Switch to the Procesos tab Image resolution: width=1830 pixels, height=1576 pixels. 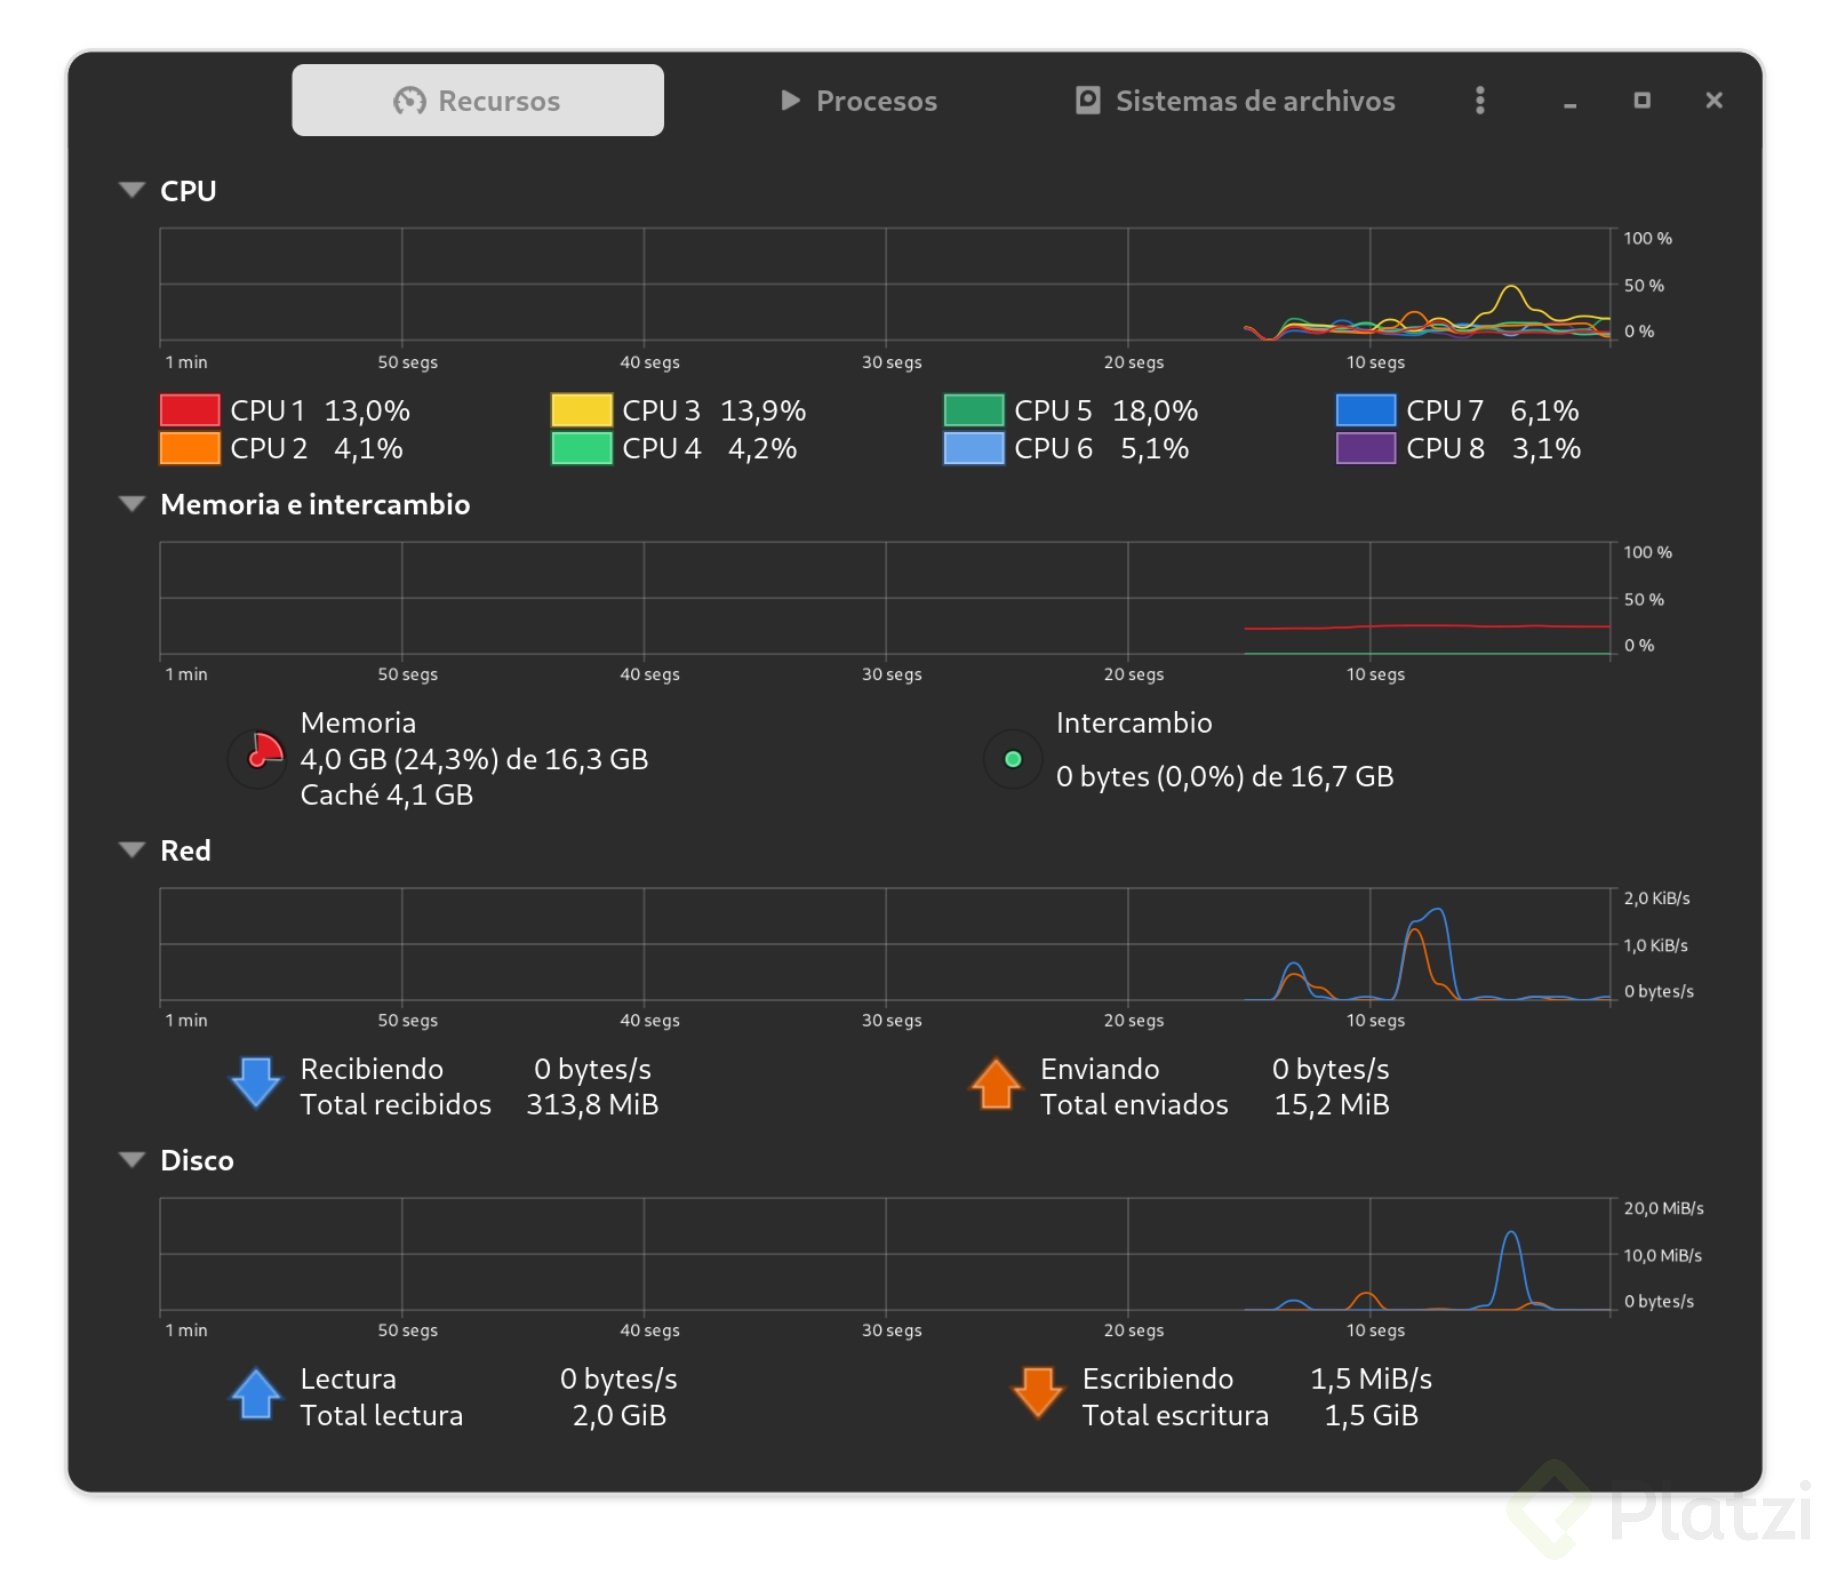(x=858, y=100)
